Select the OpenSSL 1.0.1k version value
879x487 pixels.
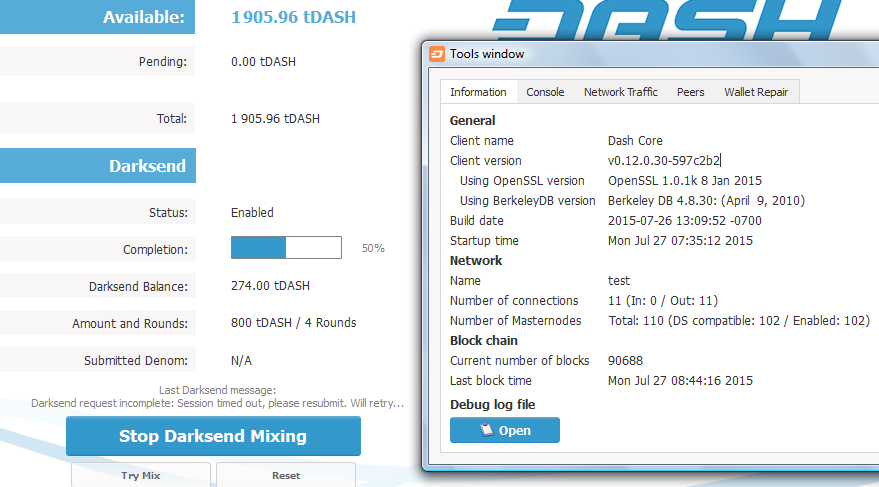684,181
